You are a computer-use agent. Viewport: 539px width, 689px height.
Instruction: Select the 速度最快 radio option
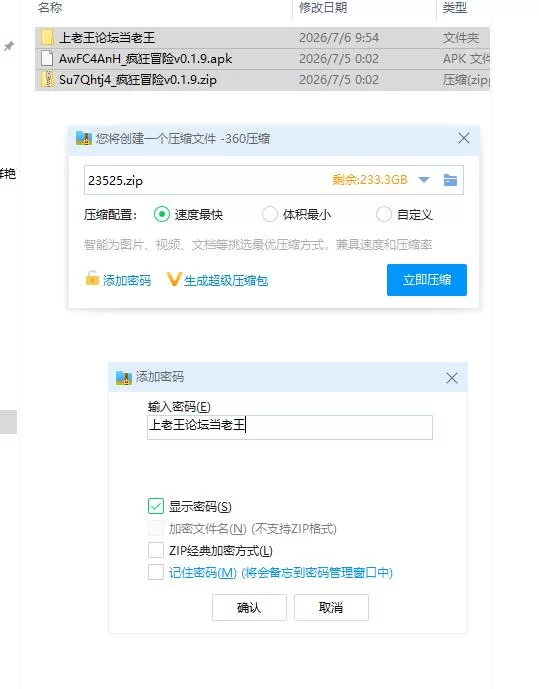point(162,214)
